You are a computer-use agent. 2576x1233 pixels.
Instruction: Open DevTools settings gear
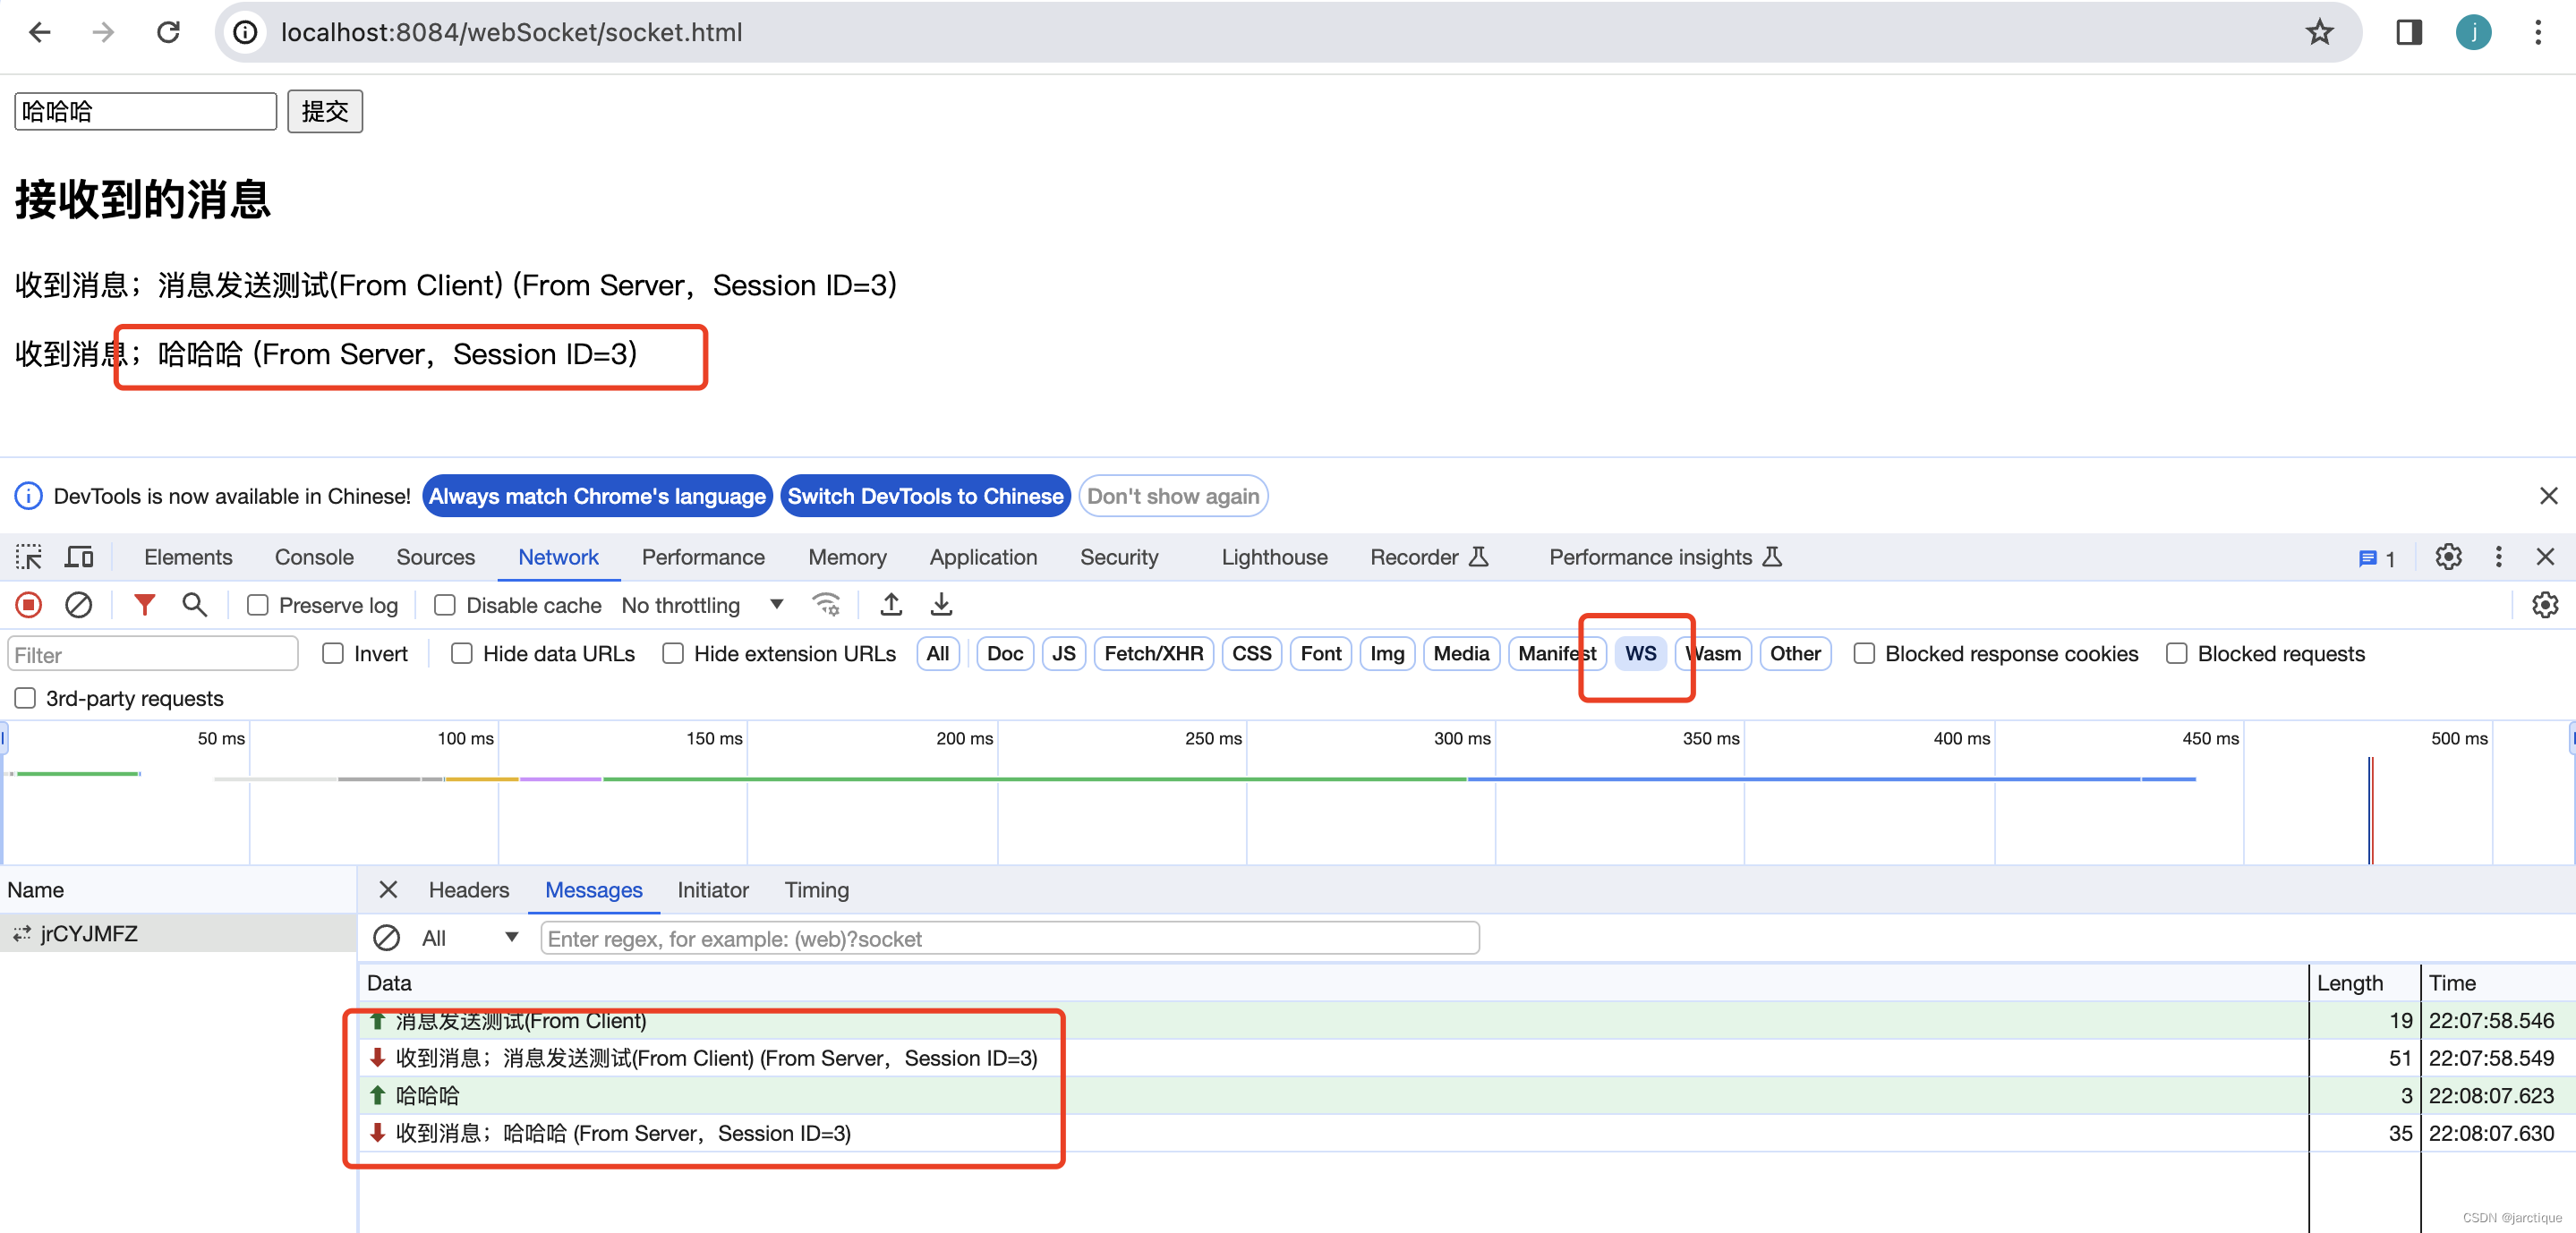click(2448, 557)
